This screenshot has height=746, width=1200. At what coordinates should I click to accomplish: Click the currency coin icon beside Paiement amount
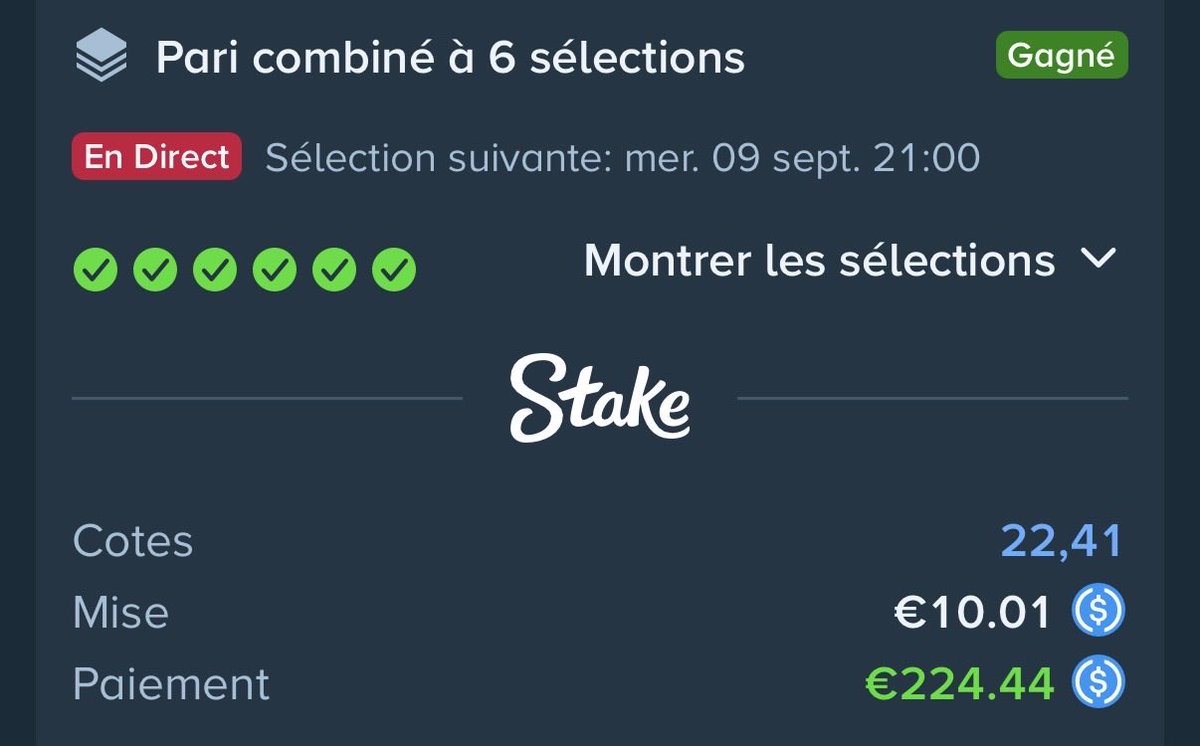click(x=1099, y=683)
